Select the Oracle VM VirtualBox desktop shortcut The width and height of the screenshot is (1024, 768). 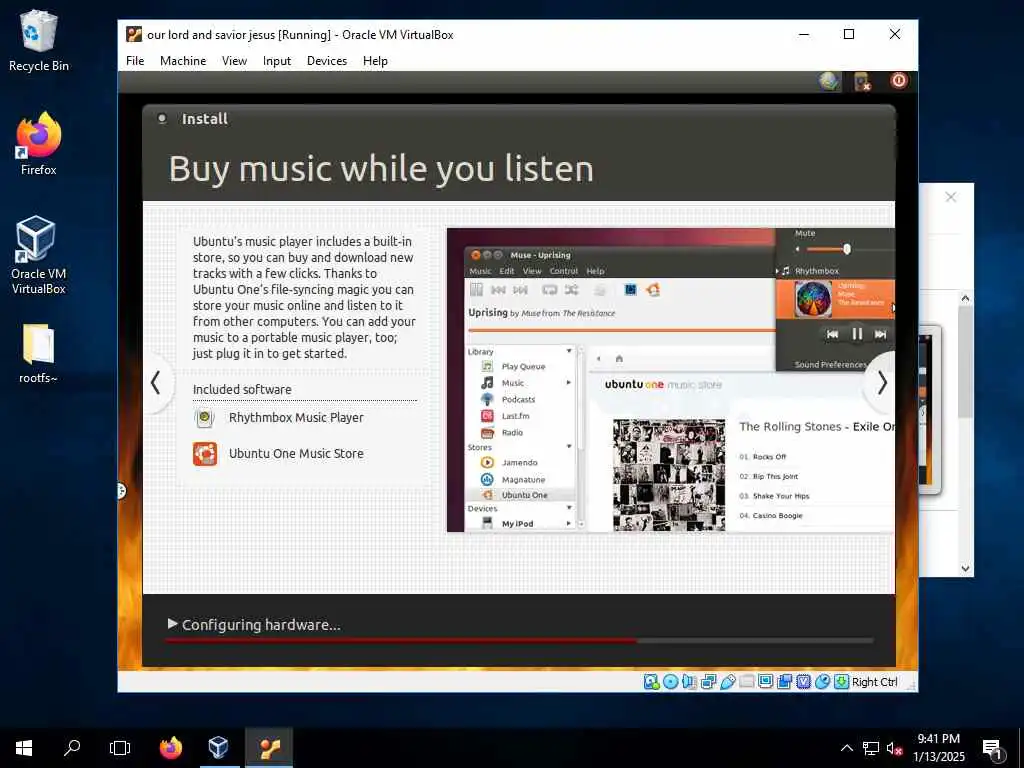click(x=39, y=255)
